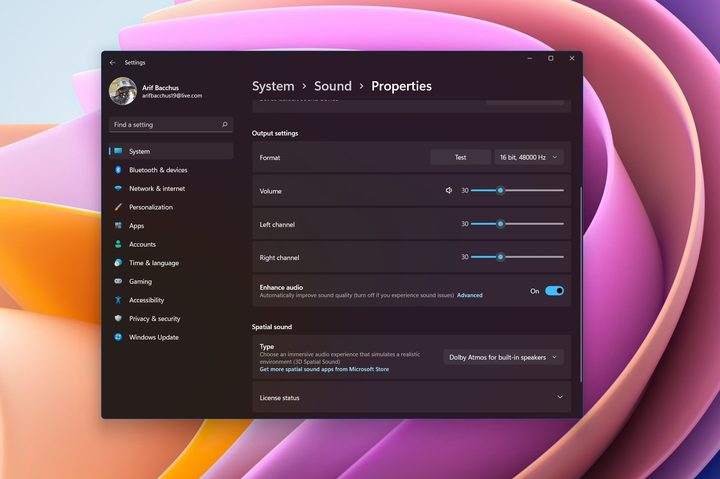
Task: Click the Gaming controller icon
Action: pos(118,281)
